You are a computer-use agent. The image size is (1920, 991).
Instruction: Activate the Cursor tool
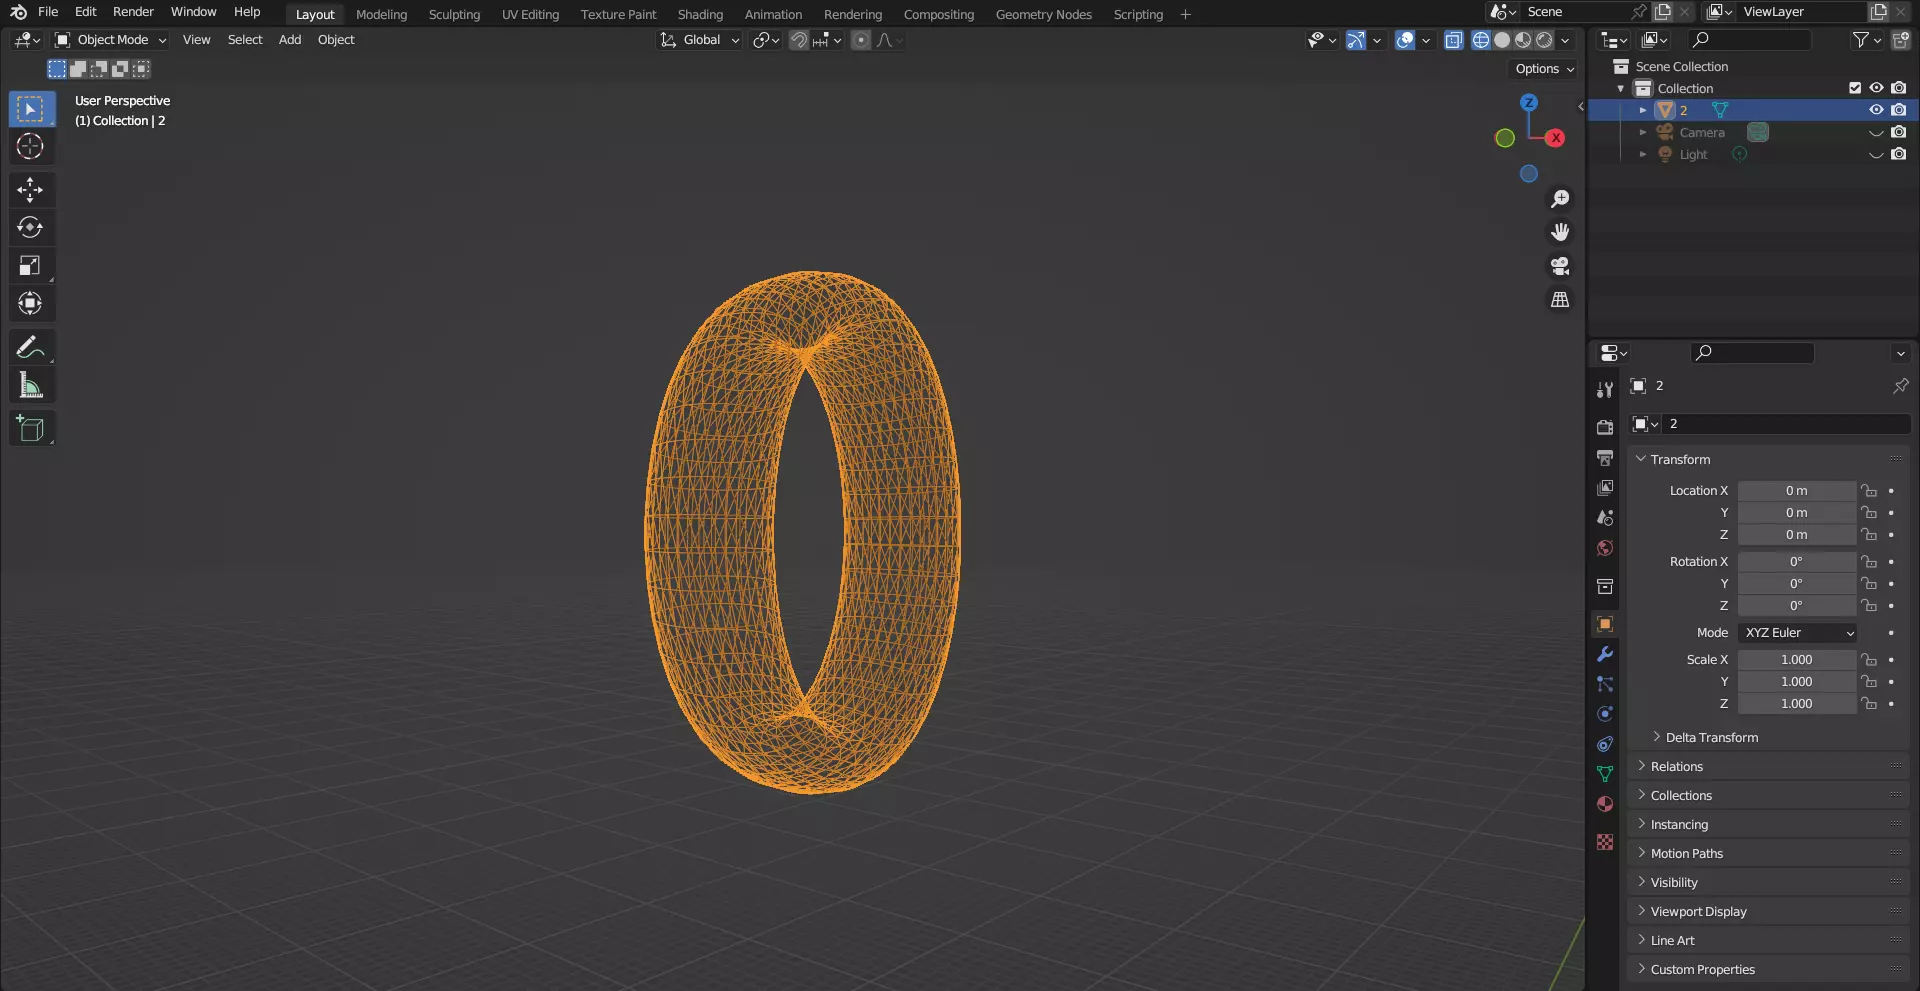[x=31, y=147]
